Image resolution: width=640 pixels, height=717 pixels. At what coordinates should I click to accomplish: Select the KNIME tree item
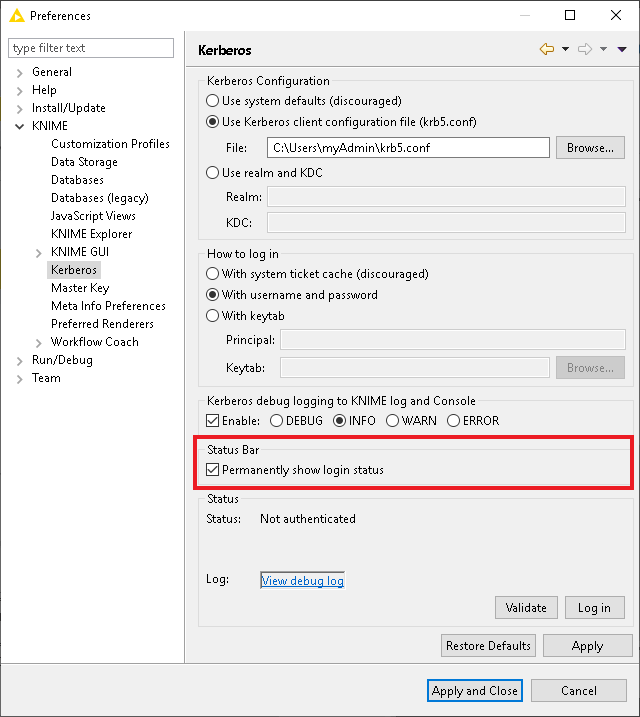50,126
